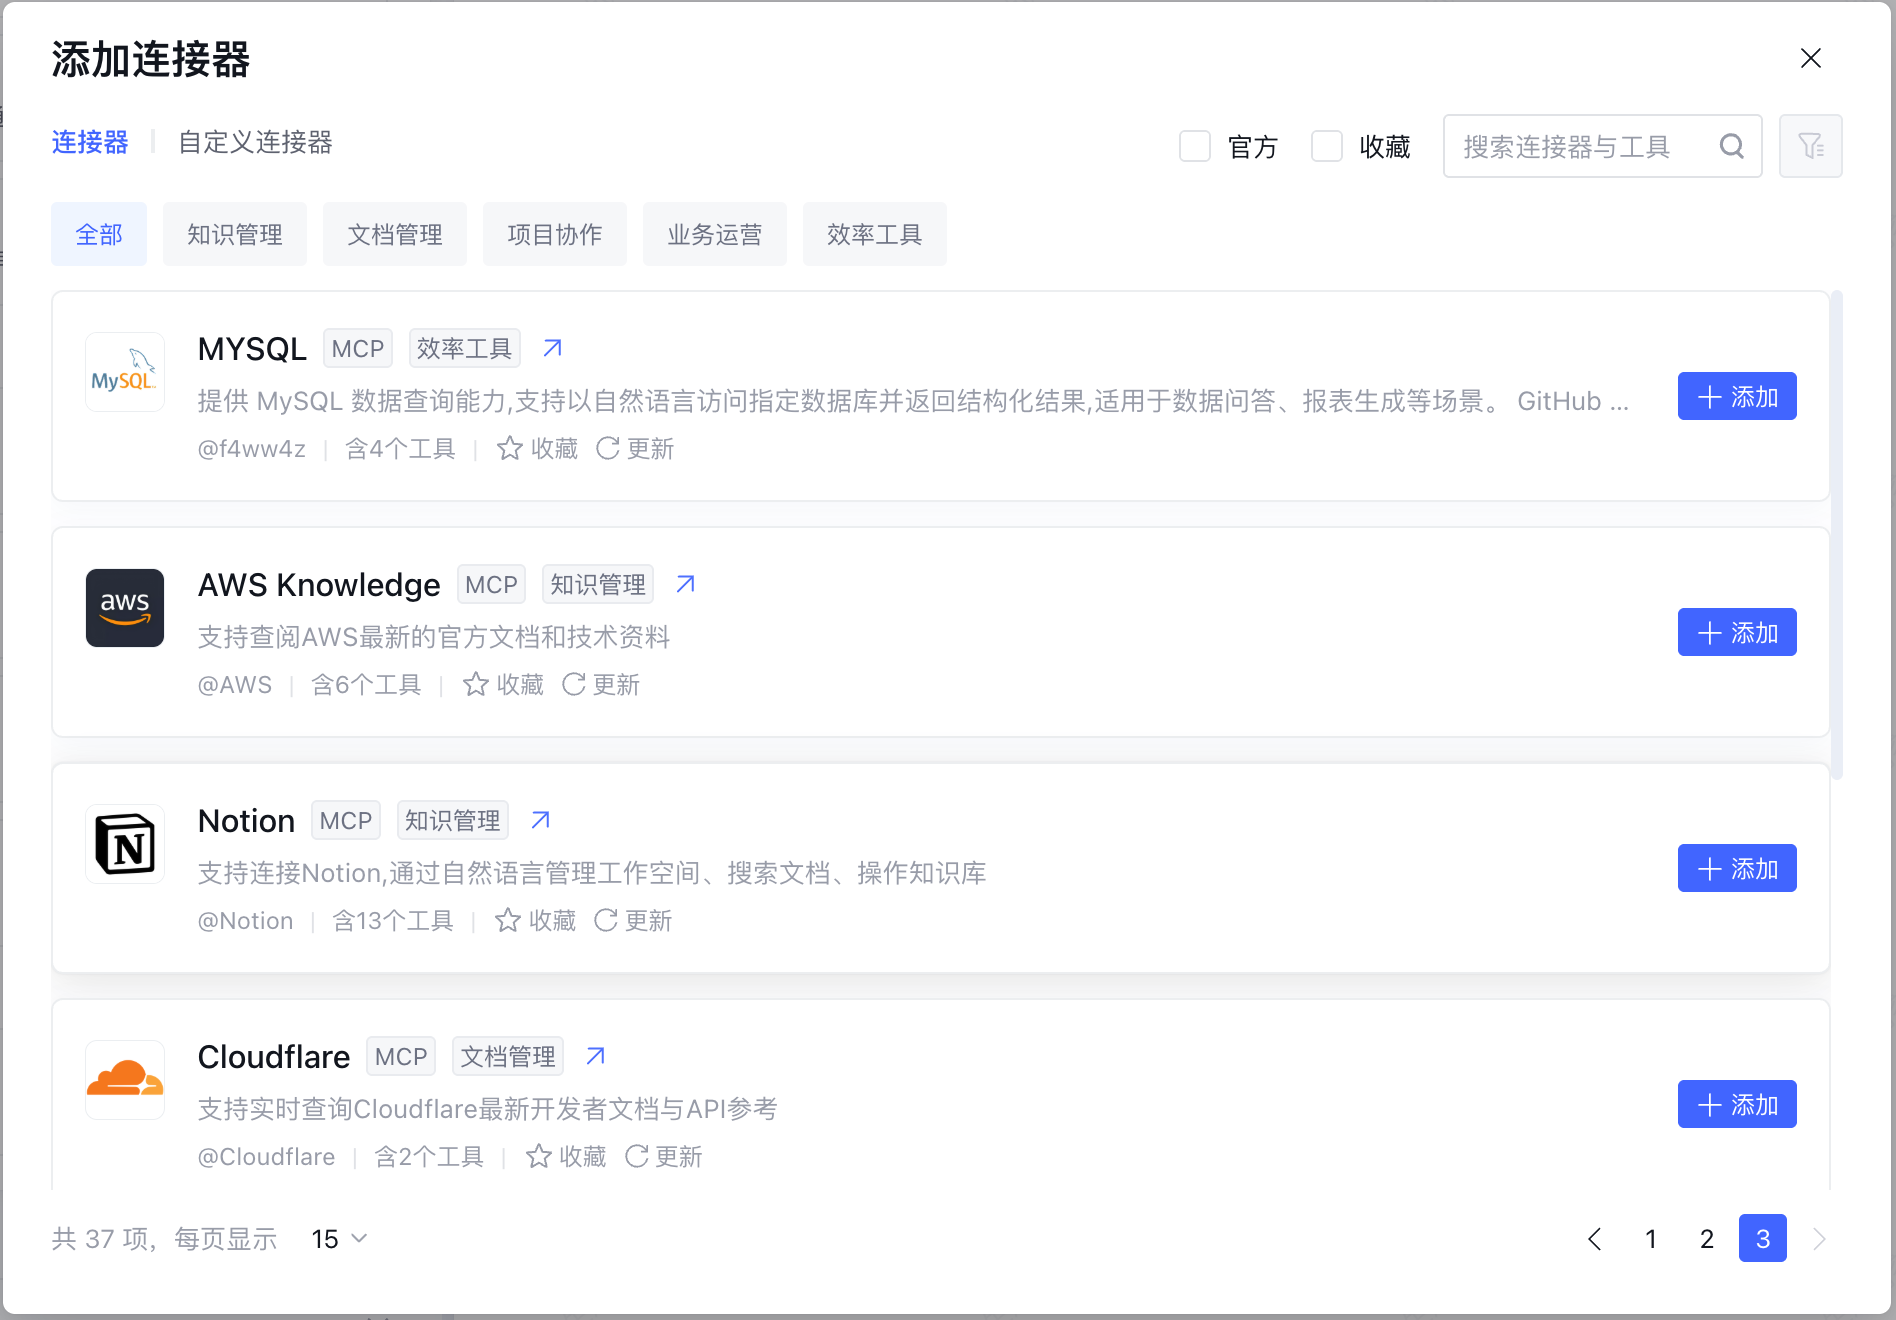Add the AWS Knowledge connector
This screenshot has width=1896, height=1320.
click(1737, 632)
